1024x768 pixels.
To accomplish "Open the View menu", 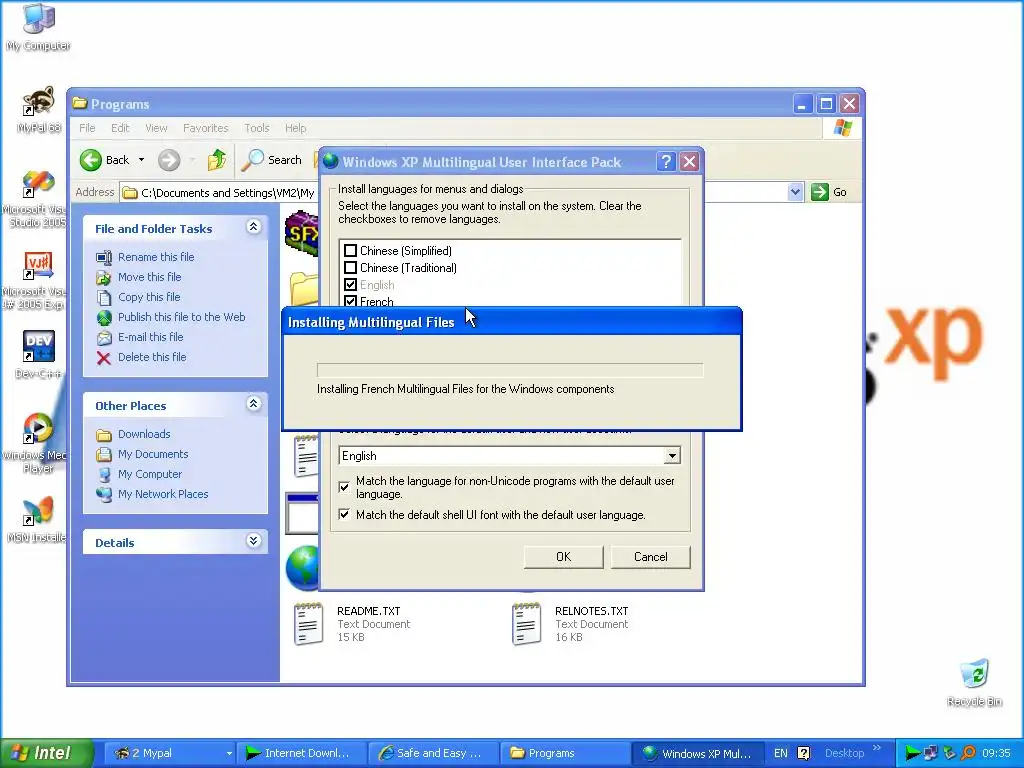I will click(x=156, y=128).
